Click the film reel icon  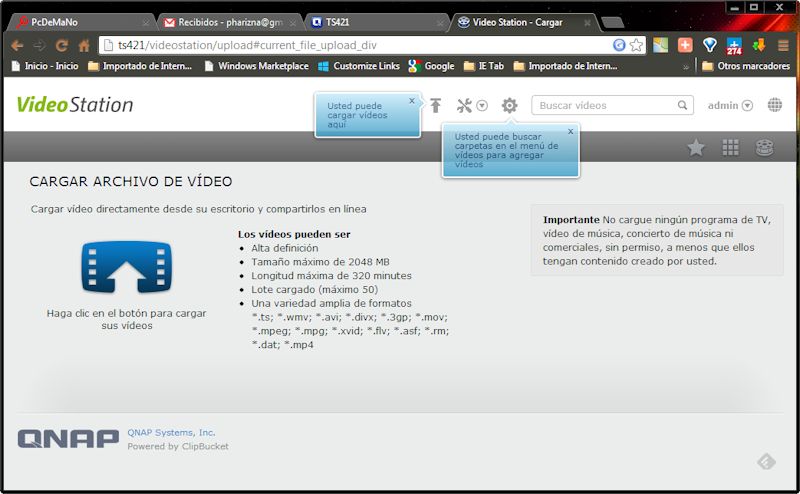point(764,147)
